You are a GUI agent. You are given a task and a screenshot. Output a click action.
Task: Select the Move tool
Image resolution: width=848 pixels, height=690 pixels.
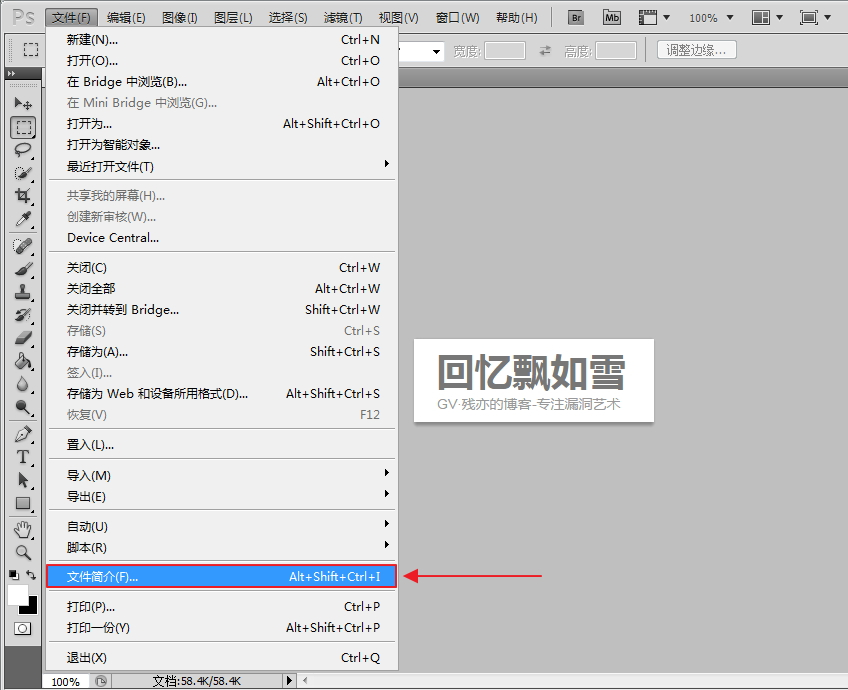23,103
